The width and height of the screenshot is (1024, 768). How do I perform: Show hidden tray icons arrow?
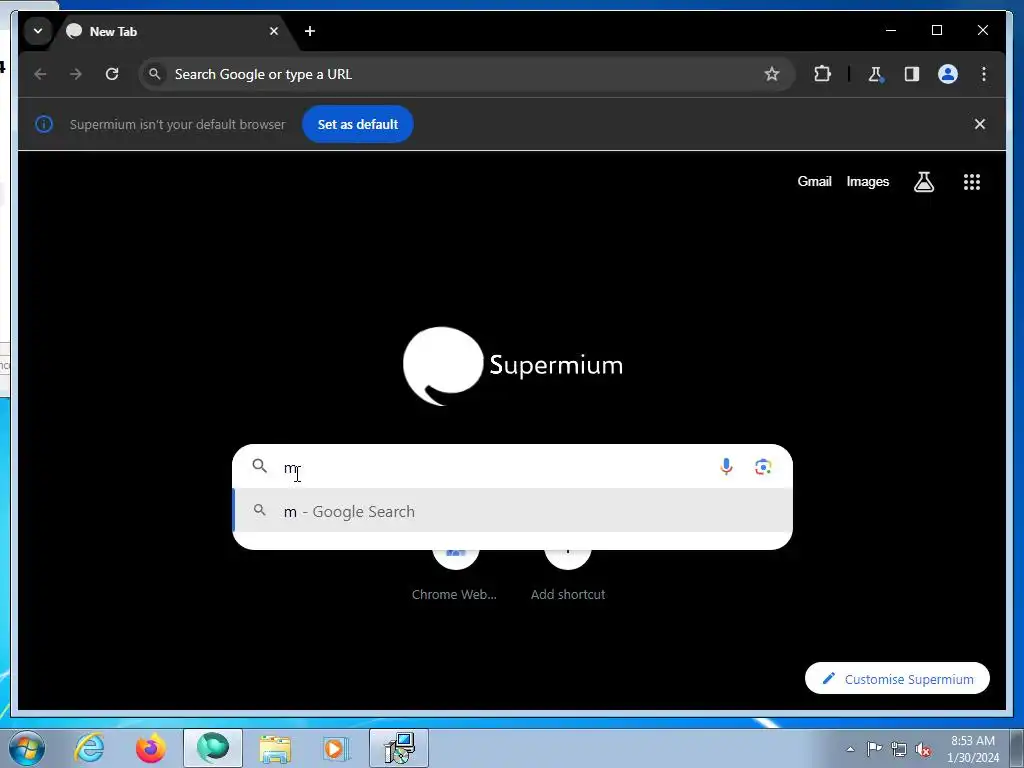[850, 749]
